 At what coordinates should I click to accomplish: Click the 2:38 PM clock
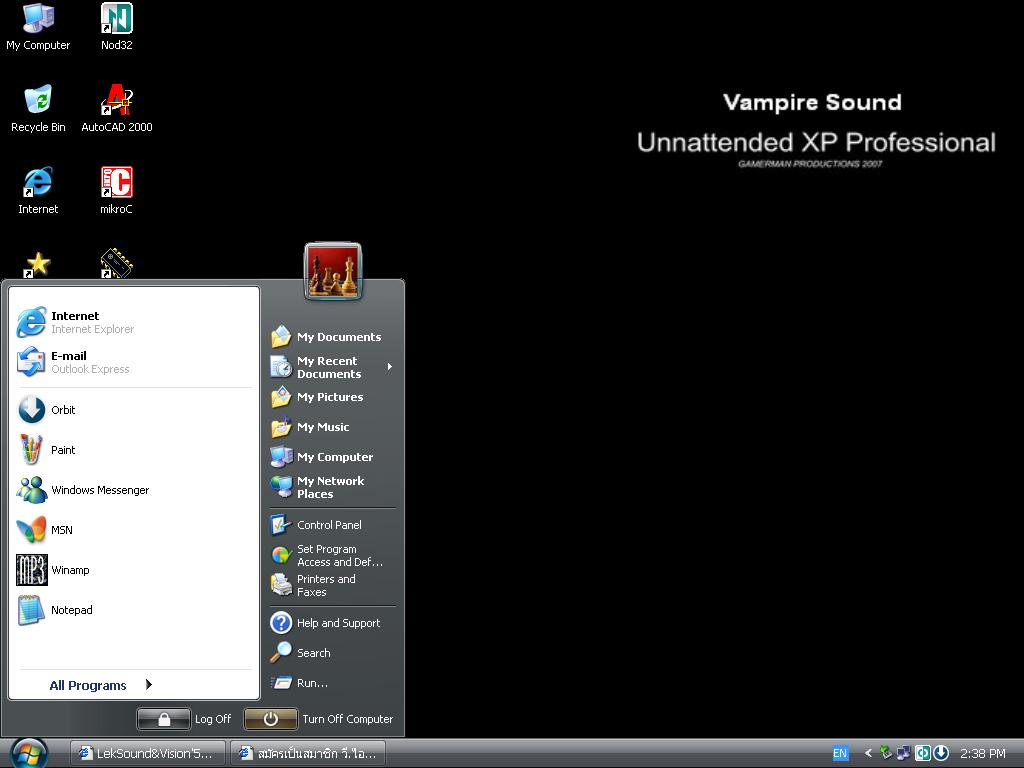pos(982,754)
